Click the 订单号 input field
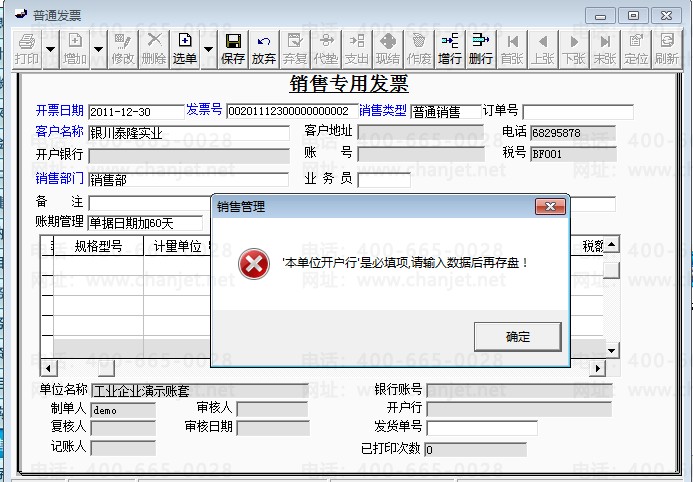This screenshot has height=482, width=693. [578, 112]
